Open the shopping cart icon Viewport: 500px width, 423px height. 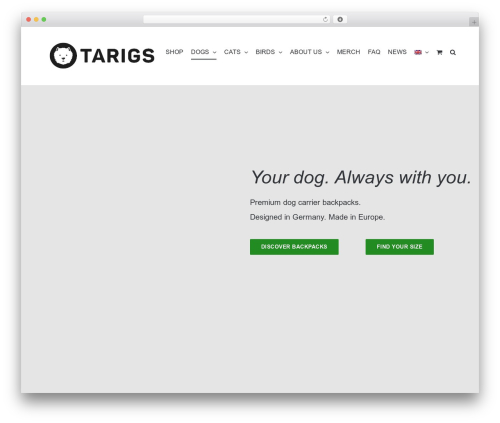click(x=439, y=52)
